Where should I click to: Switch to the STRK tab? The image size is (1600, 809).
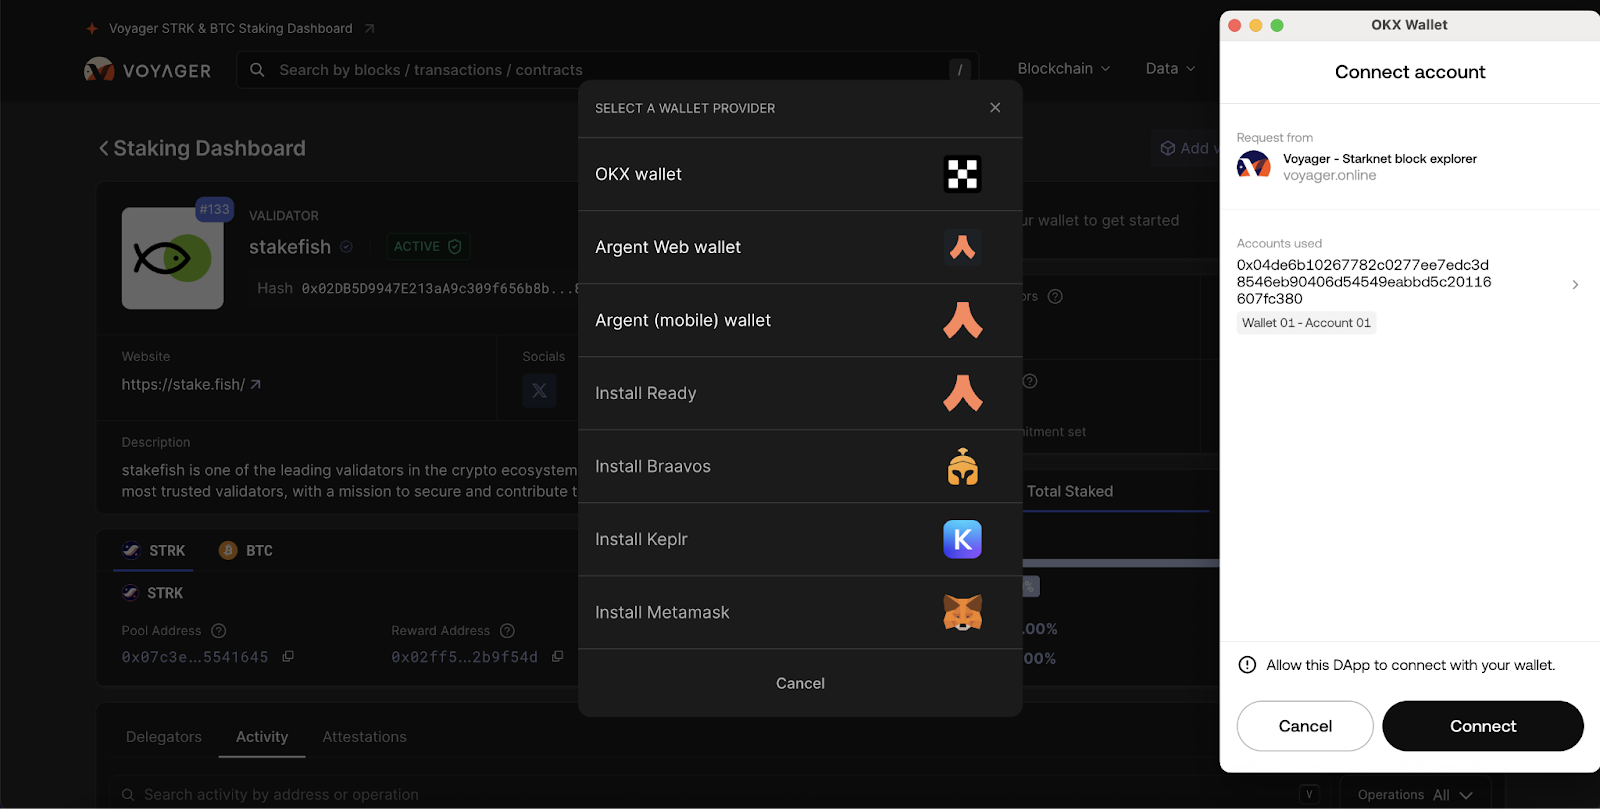click(153, 550)
